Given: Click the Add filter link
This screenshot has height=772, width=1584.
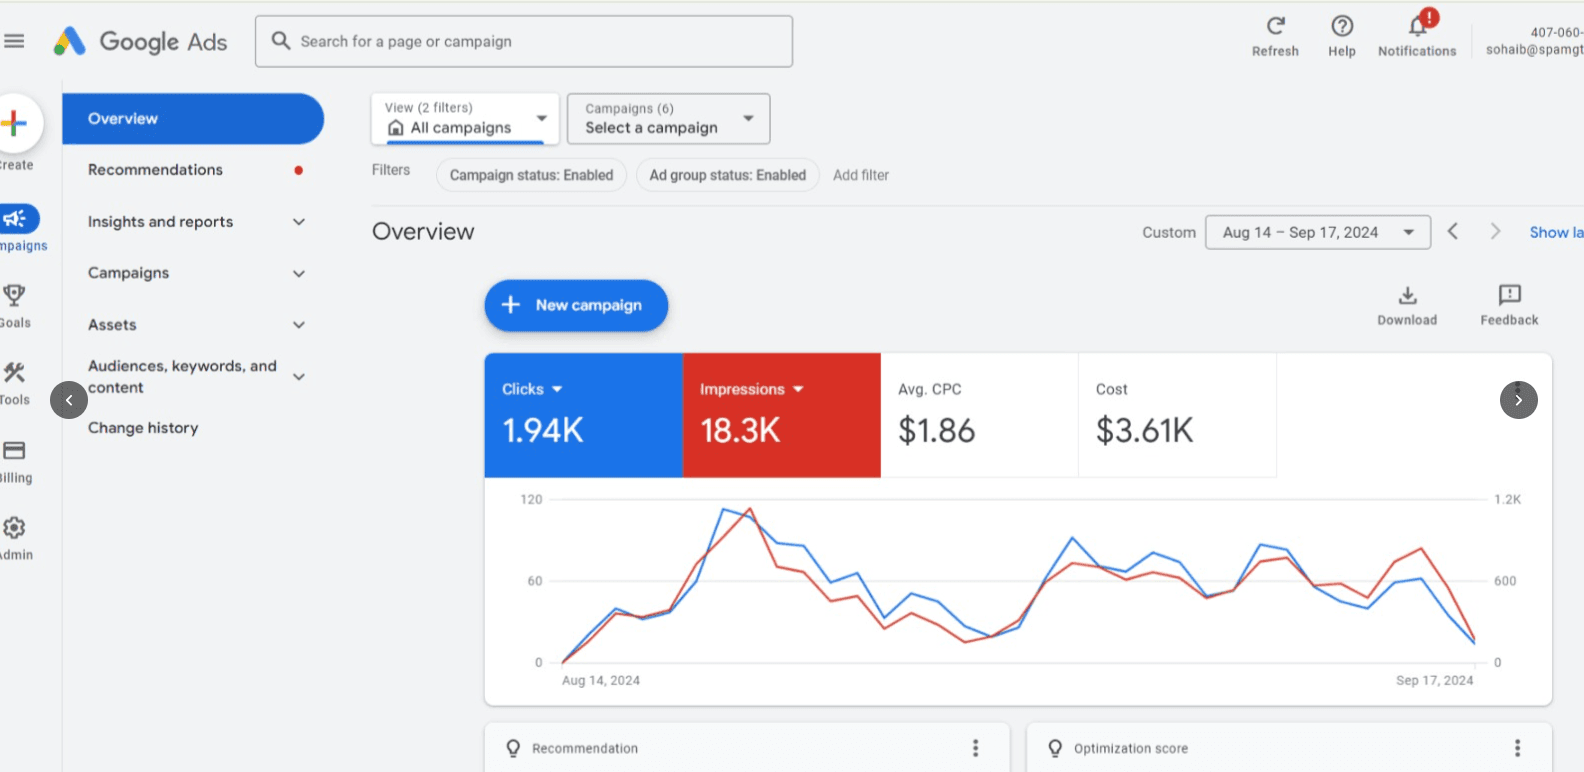Looking at the screenshot, I should [860, 175].
